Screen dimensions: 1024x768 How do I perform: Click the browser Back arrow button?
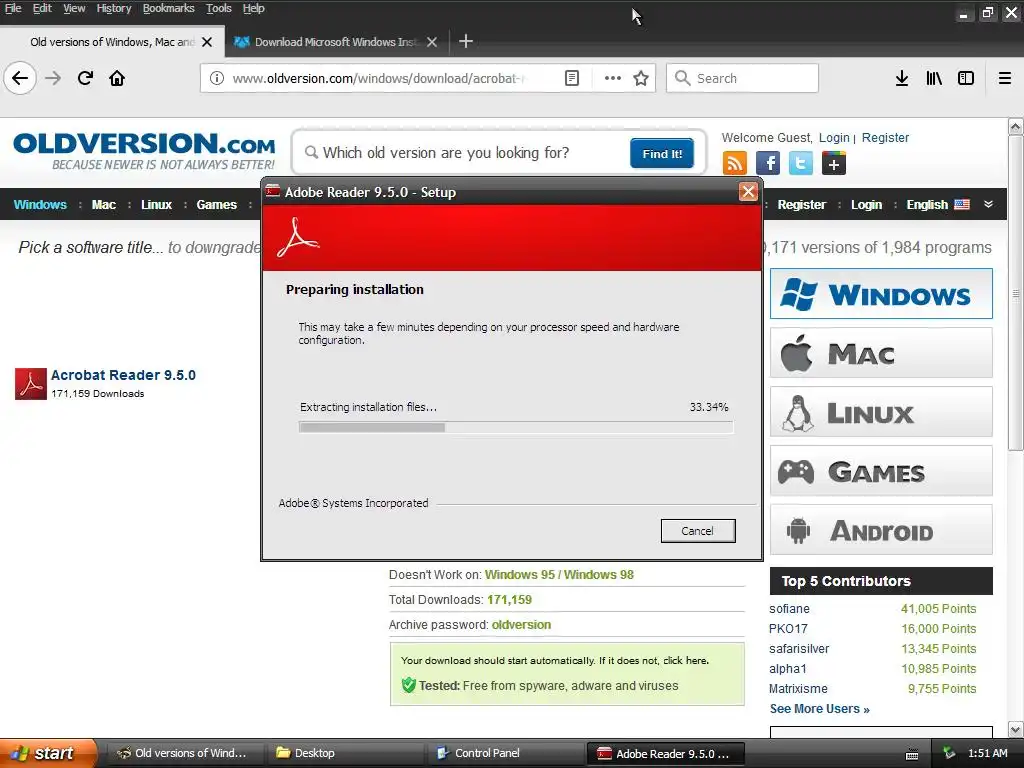[20, 78]
